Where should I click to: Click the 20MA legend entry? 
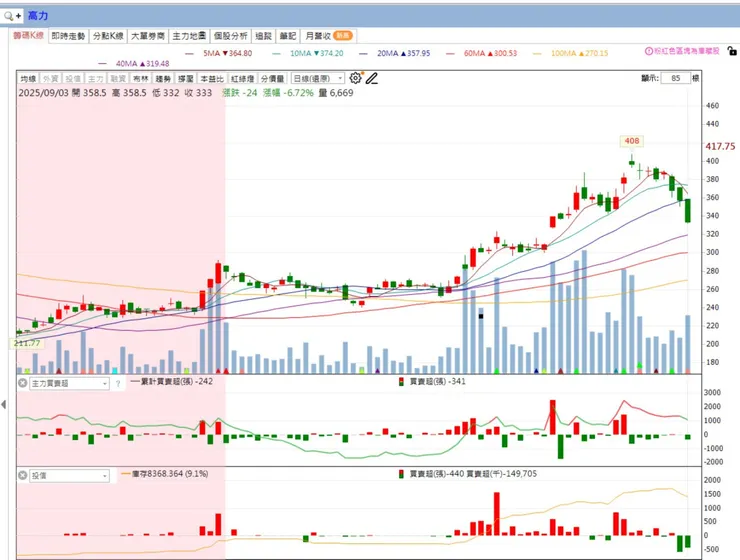pos(395,53)
